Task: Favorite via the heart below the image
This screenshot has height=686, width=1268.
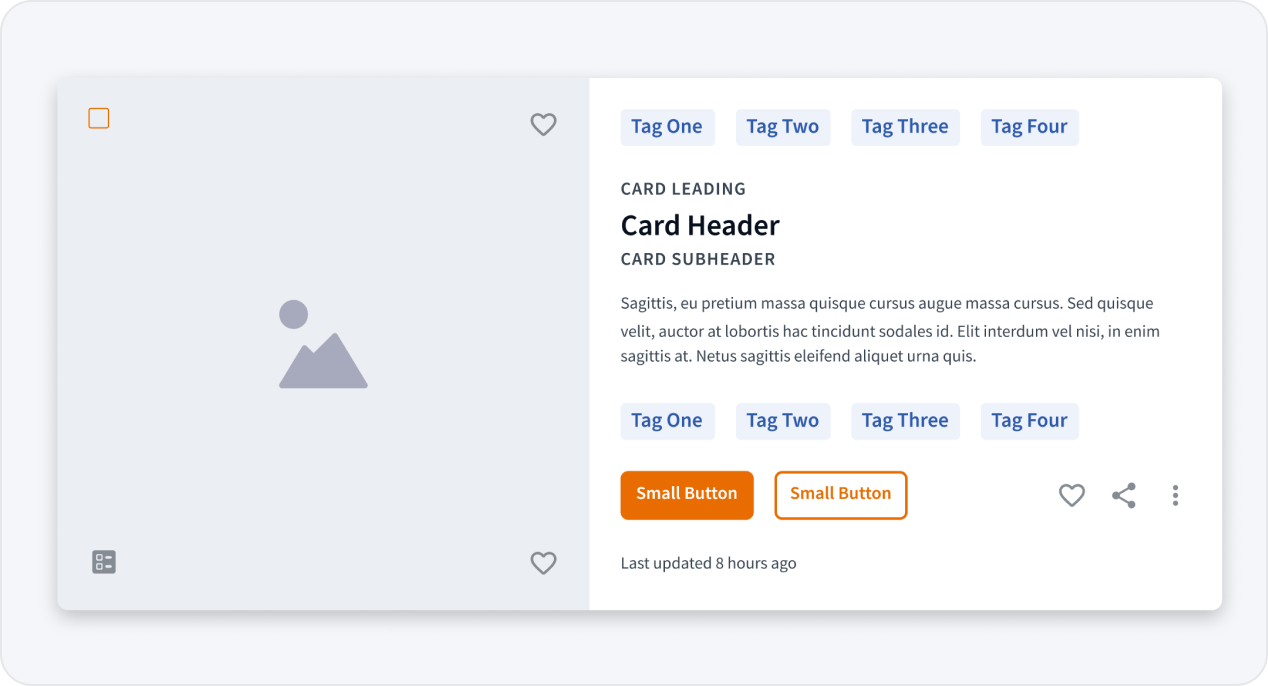Action: tap(543, 563)
